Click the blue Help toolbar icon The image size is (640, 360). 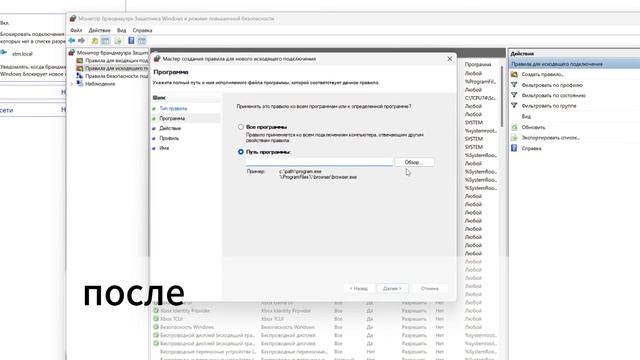131,40
